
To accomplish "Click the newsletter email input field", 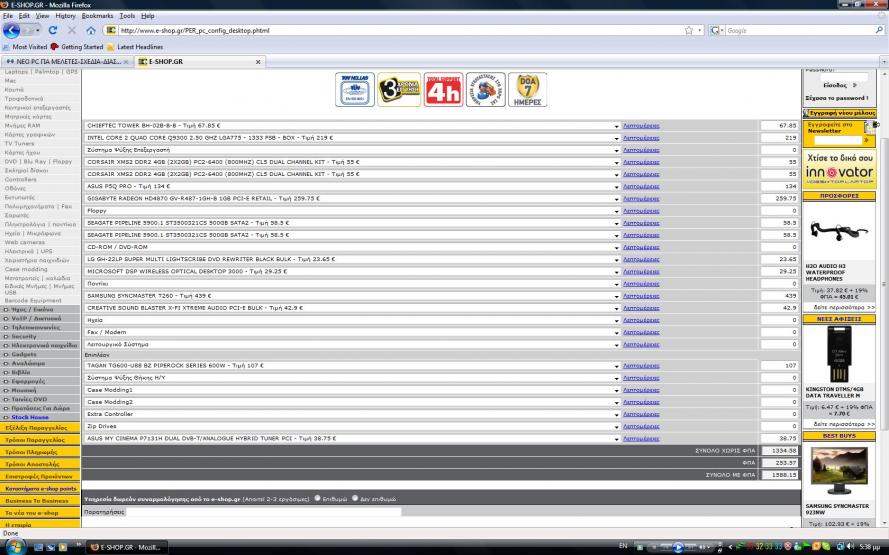I will [837, 139].
